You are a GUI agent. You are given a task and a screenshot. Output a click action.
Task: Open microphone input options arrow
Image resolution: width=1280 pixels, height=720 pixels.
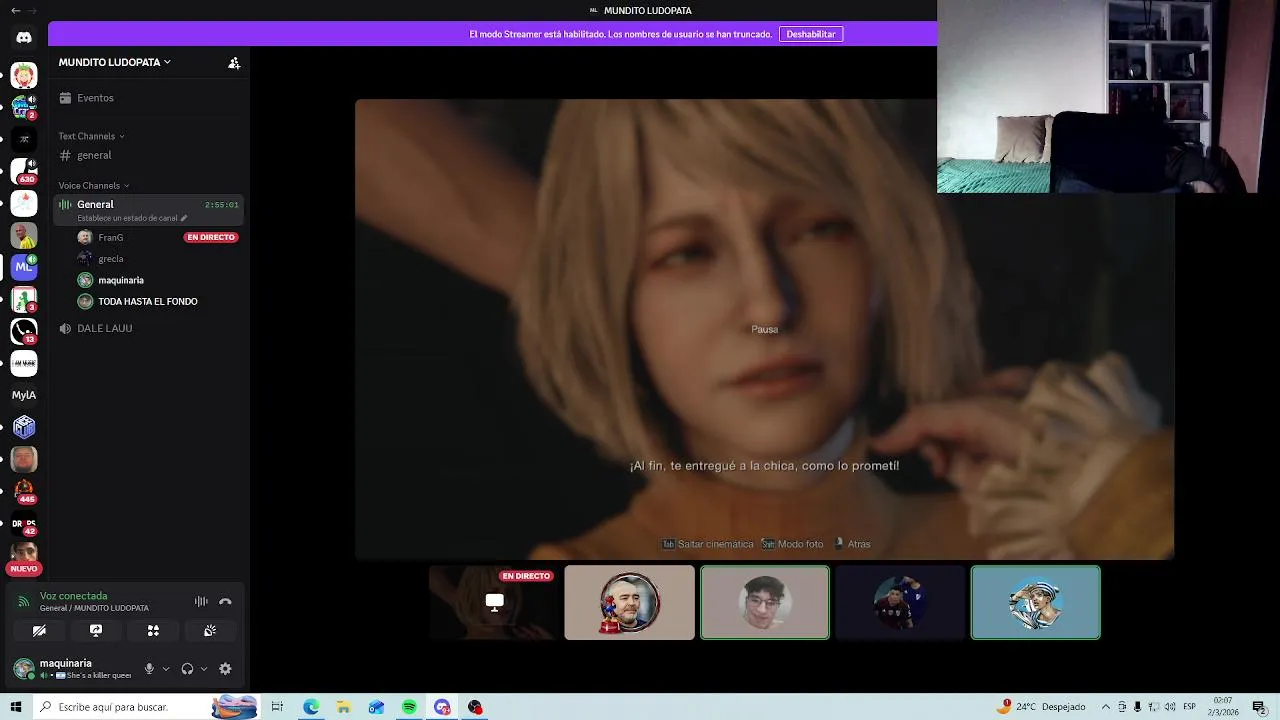click(x=166, y=669)
